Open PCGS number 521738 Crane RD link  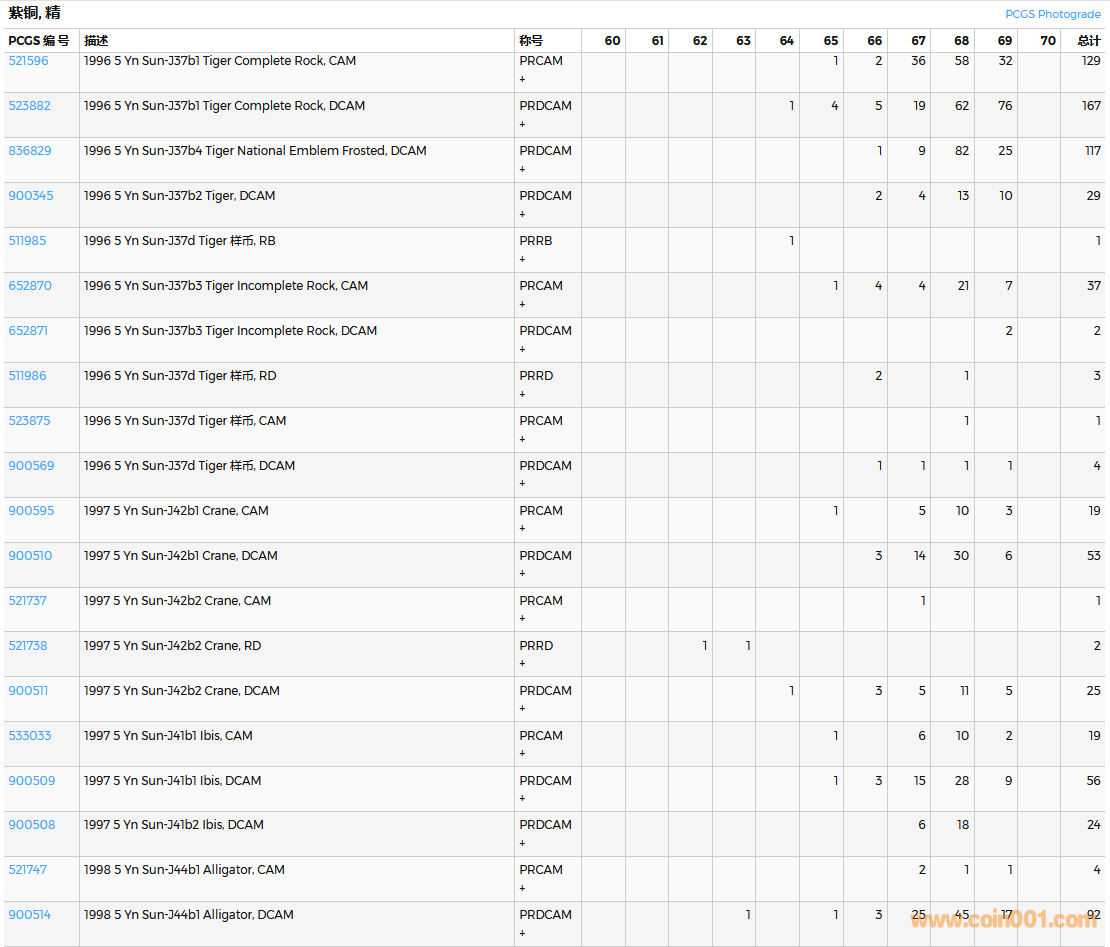coord(27,646)
